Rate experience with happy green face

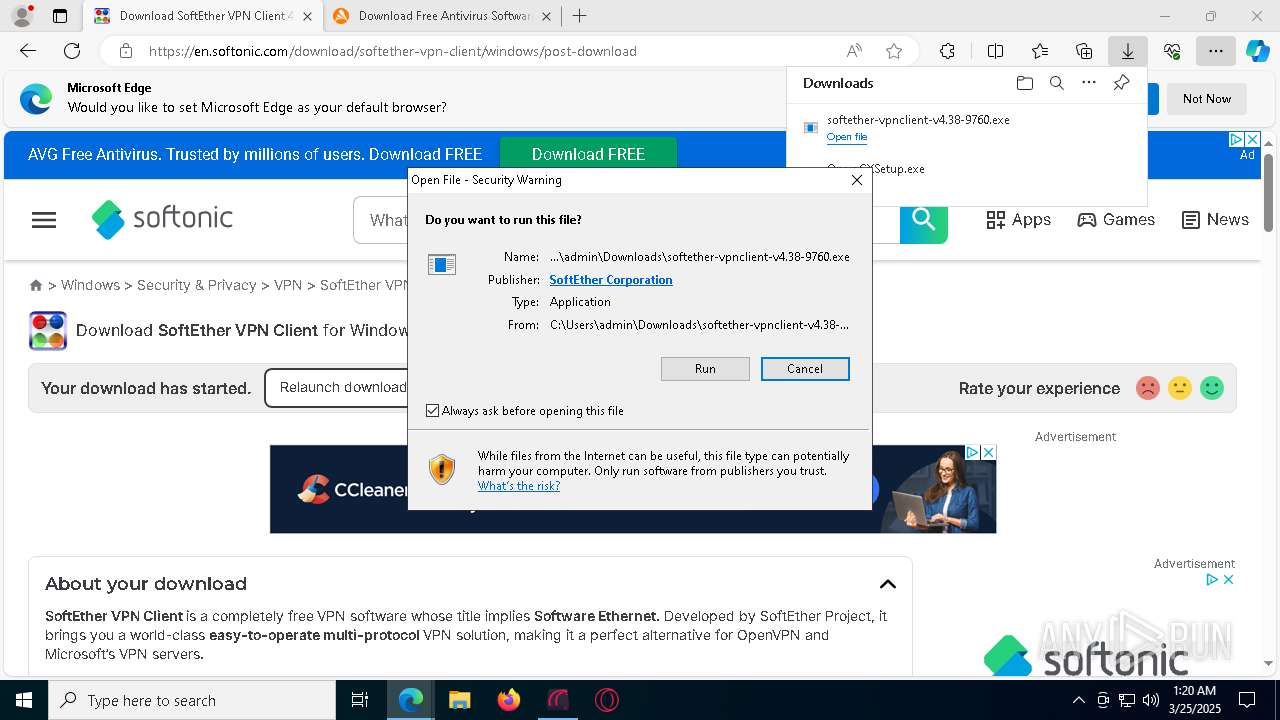tap(1212, 388)
